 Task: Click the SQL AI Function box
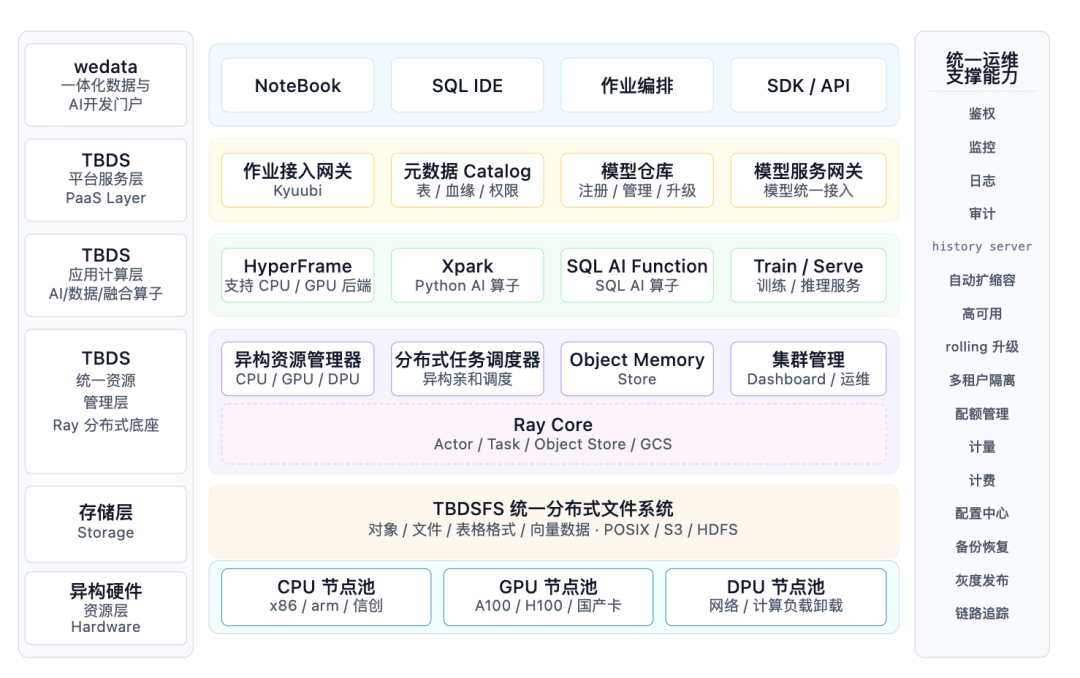(x=637, y=275)
